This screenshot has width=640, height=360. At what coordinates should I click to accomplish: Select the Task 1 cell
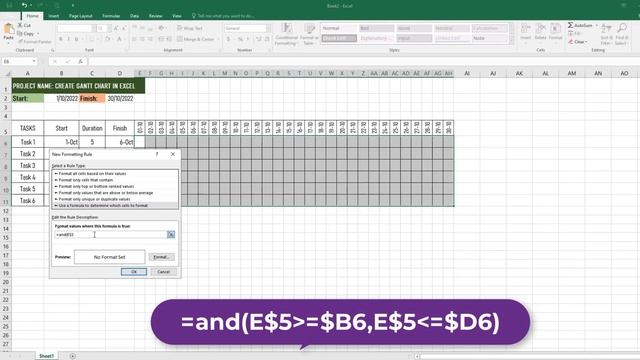tap(28, 142)
